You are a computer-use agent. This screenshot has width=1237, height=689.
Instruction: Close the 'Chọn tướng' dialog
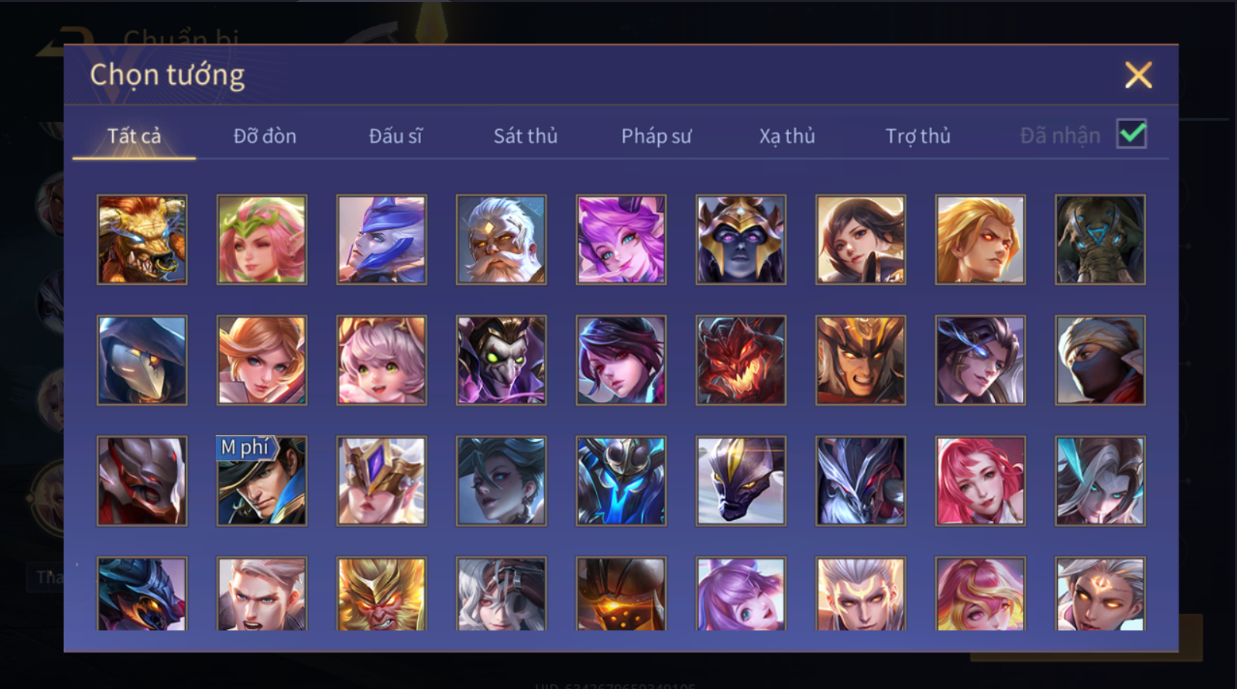point(1138,75)
